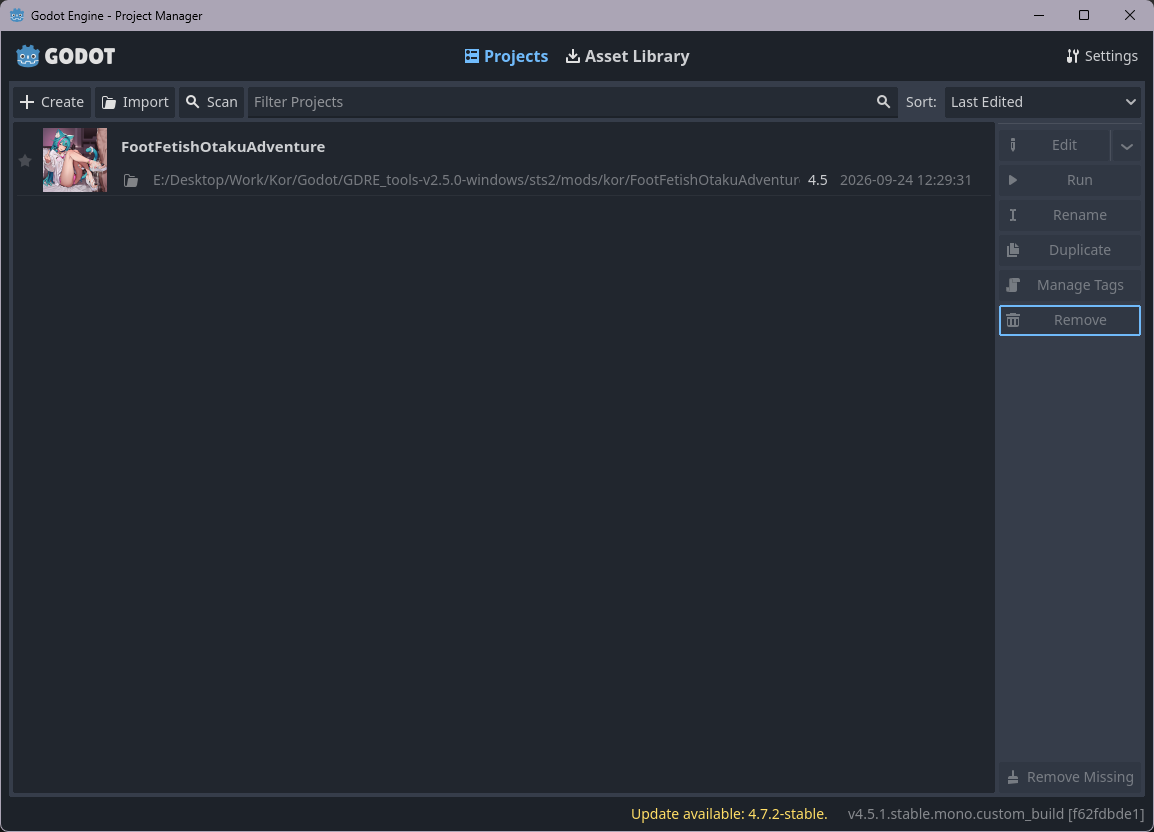The width and height of the screenshot is (1154, 832).
Task: Focus the Filter Projects search field
Action: (572, 102)
